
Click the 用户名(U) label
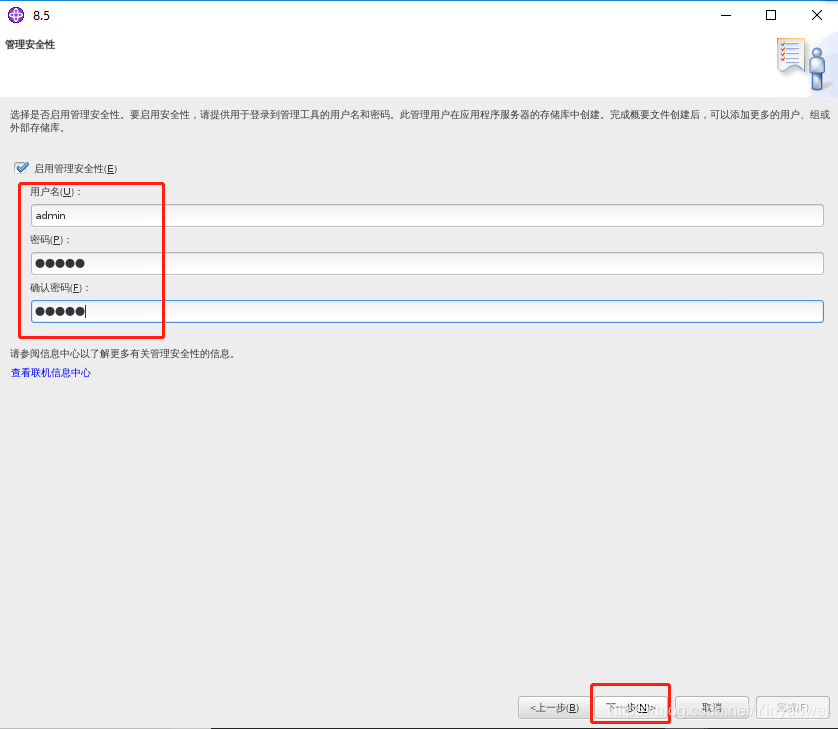(x=55, y=191)
